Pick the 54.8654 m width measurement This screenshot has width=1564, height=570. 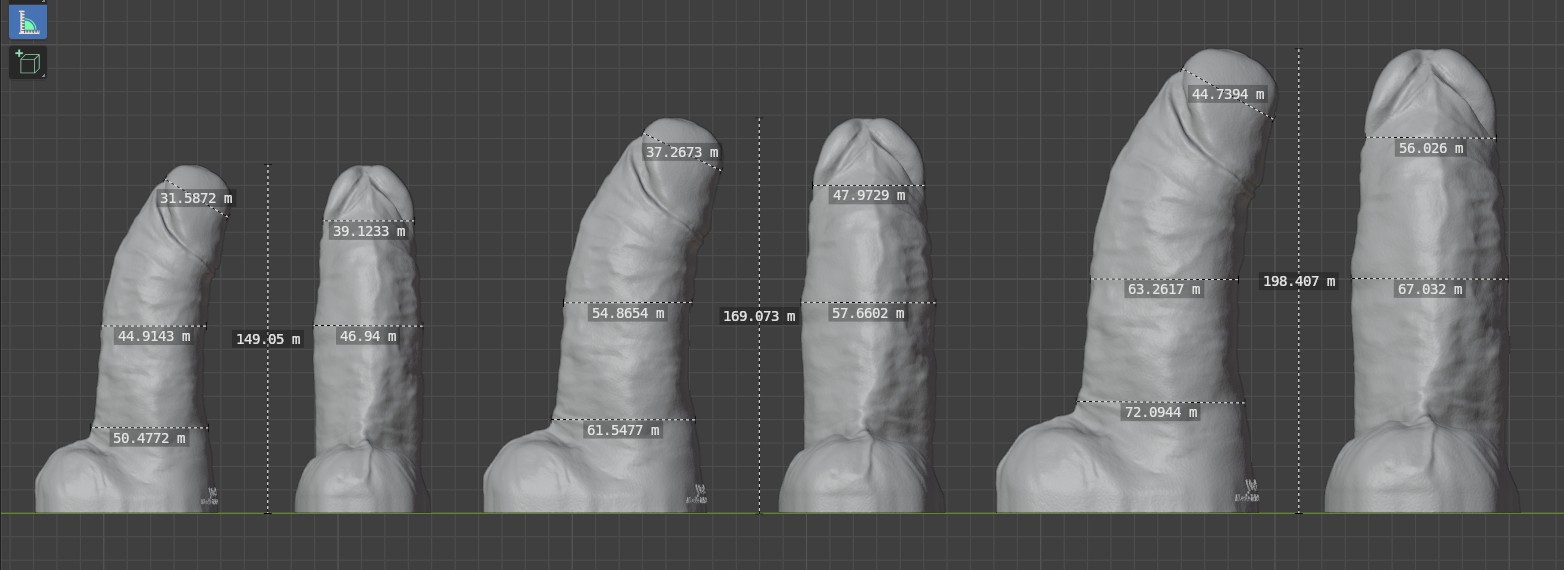coord(628,313)
